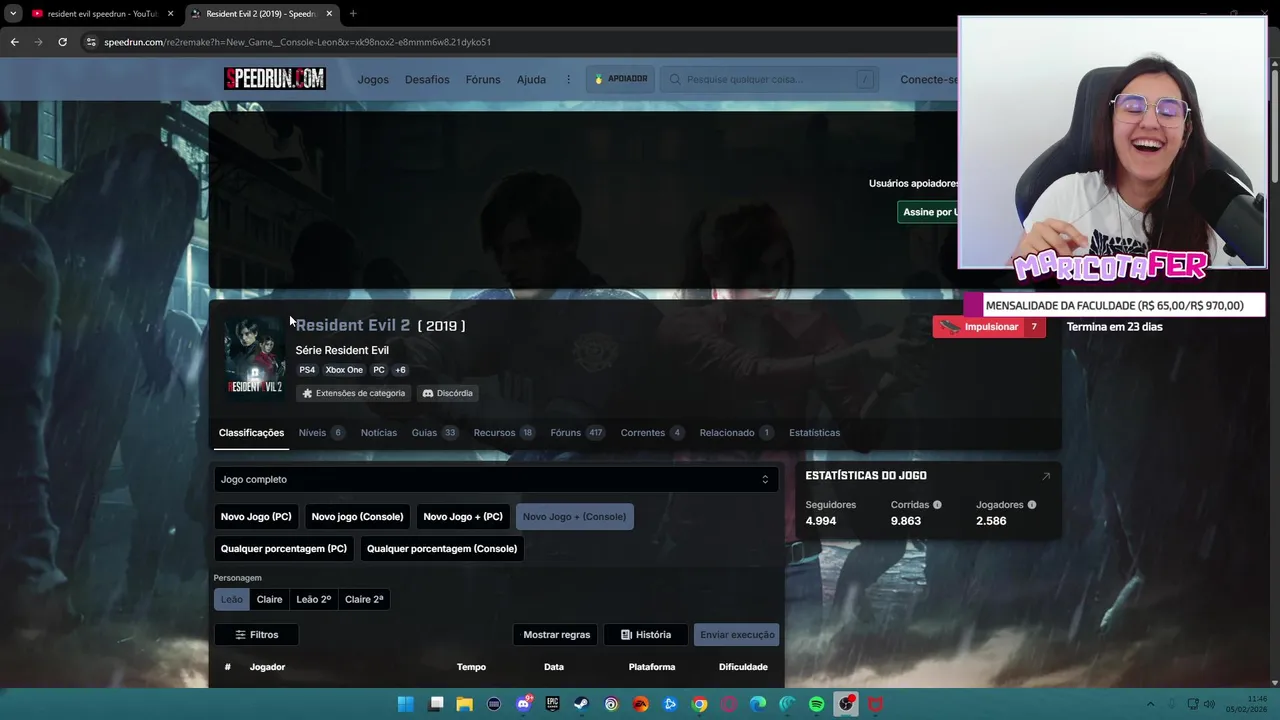
Task: Switch to the Notícias tab
Action: [379, 433]
